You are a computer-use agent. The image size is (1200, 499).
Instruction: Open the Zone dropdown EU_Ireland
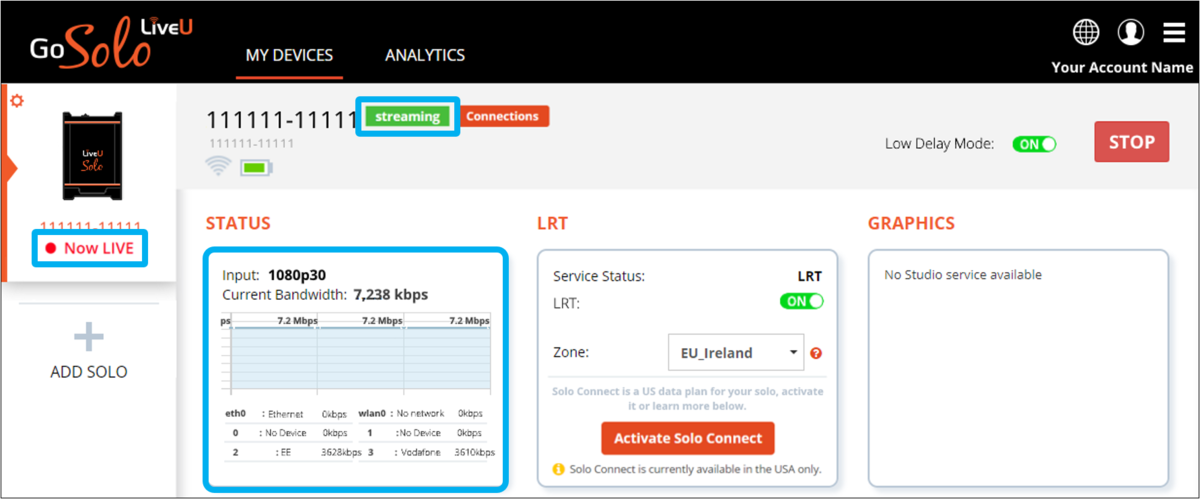pyautogui.click(x=736, y=352)
